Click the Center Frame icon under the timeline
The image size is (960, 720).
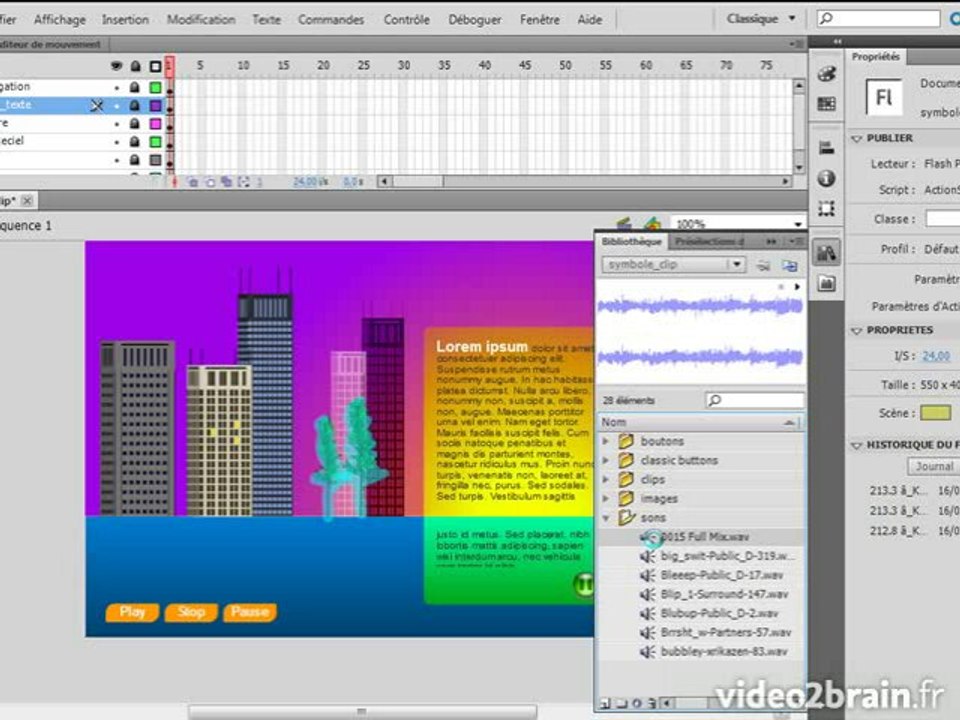click(175, 182)
